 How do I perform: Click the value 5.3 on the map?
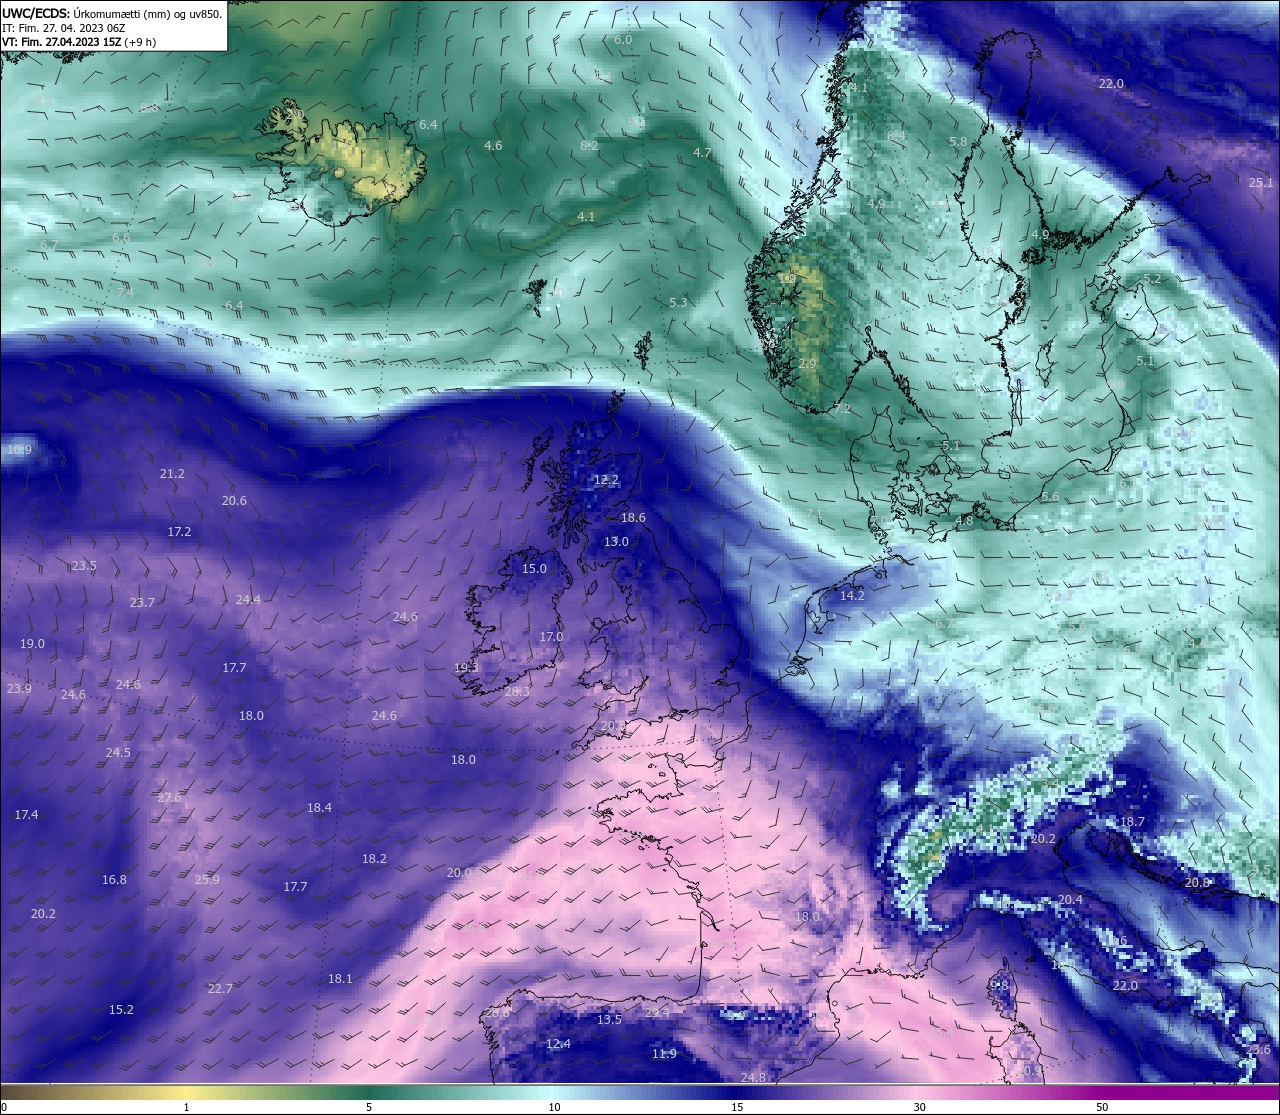pyautogui.click(x=678, y=302)
